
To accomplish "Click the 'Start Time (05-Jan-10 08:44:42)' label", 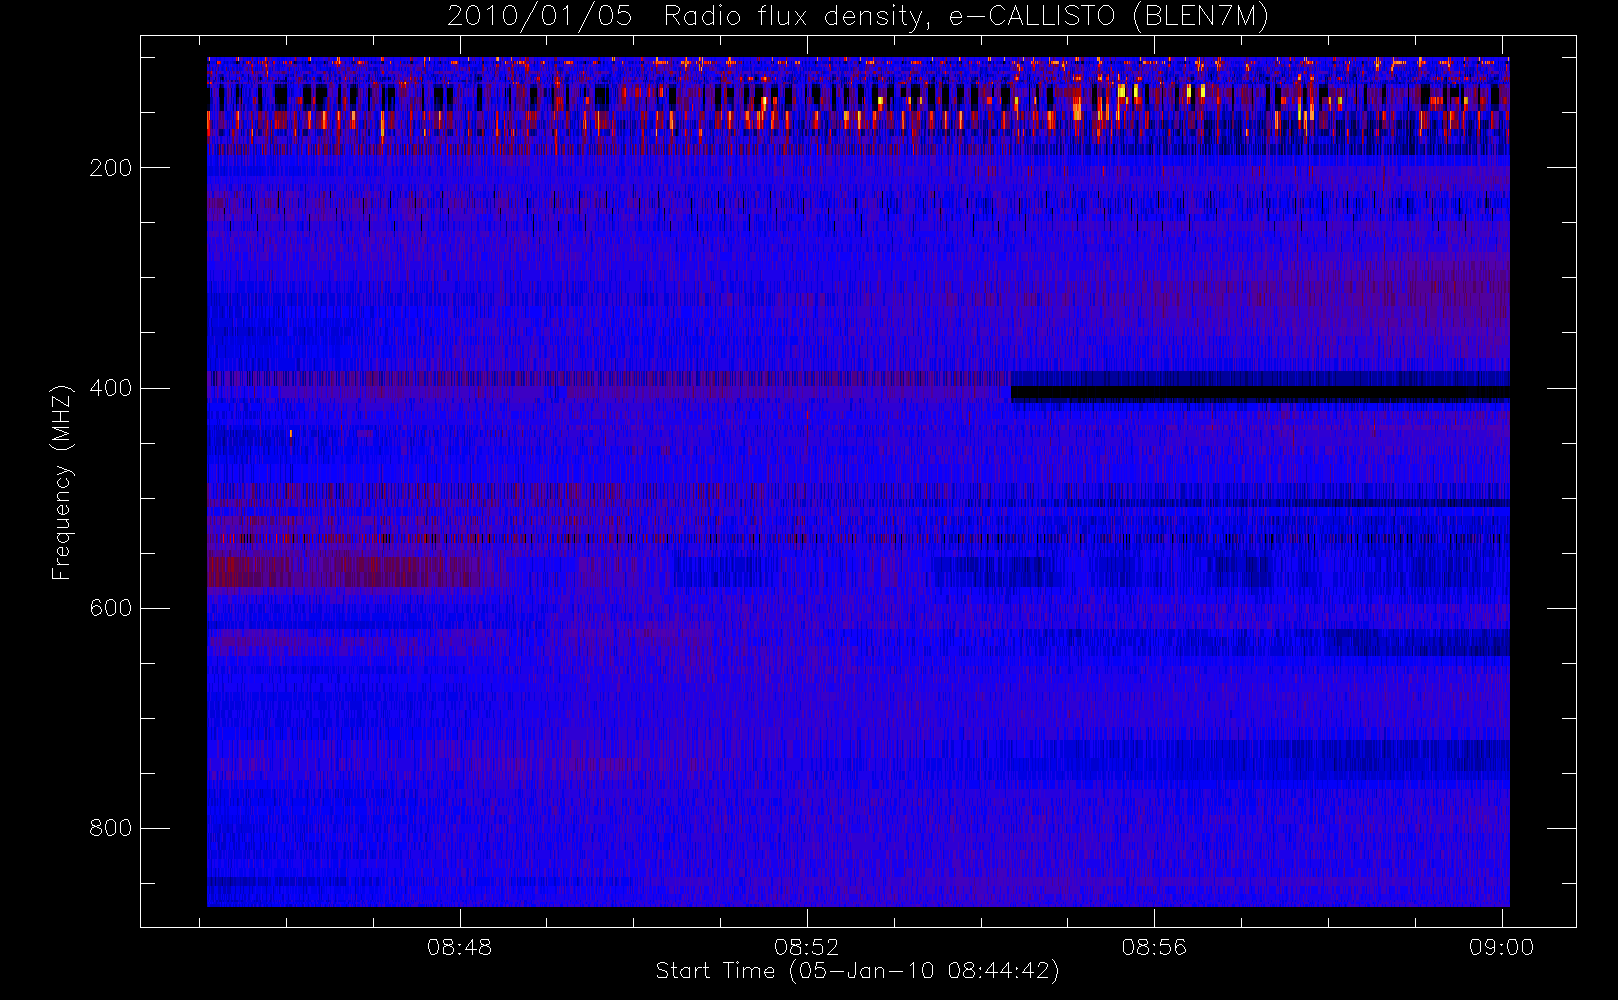I will [858, 971].
